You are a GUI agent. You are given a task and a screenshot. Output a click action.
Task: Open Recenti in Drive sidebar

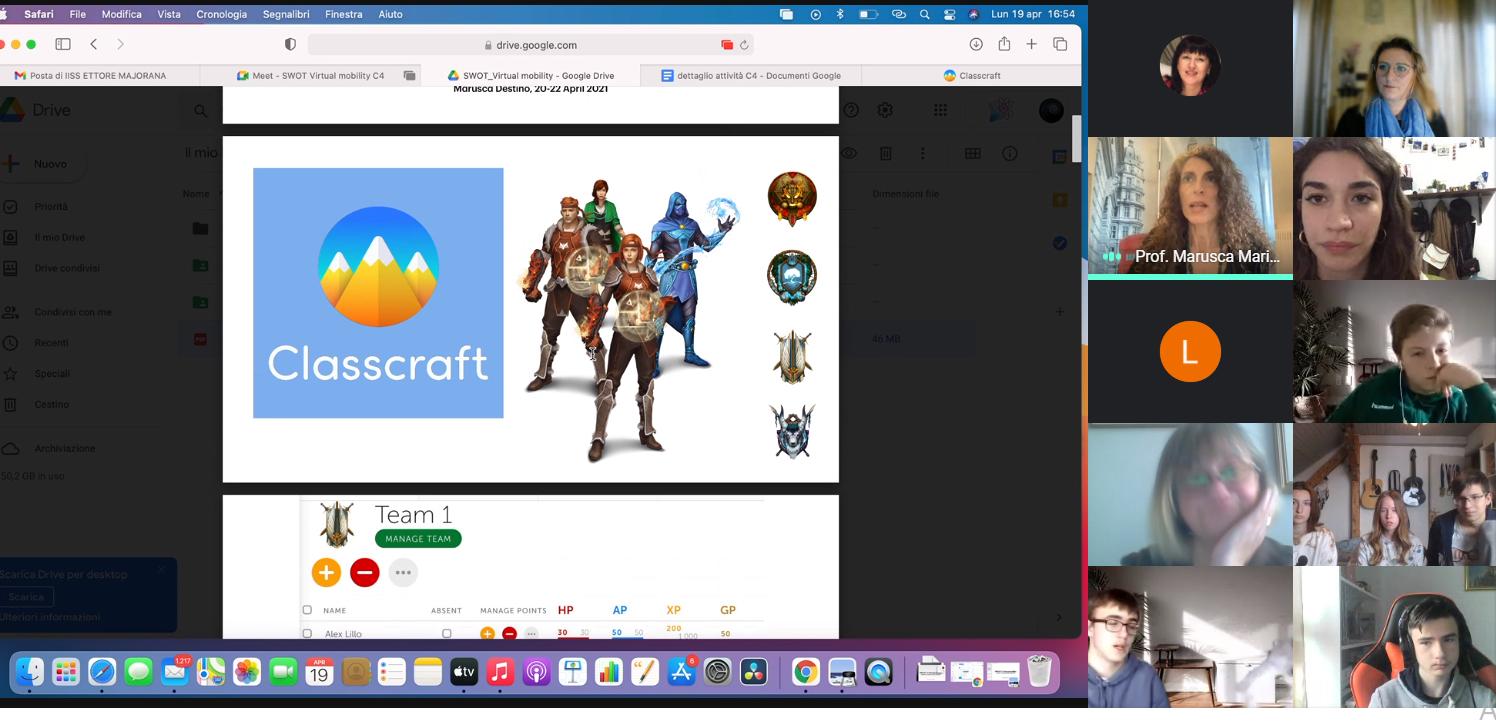51,343
